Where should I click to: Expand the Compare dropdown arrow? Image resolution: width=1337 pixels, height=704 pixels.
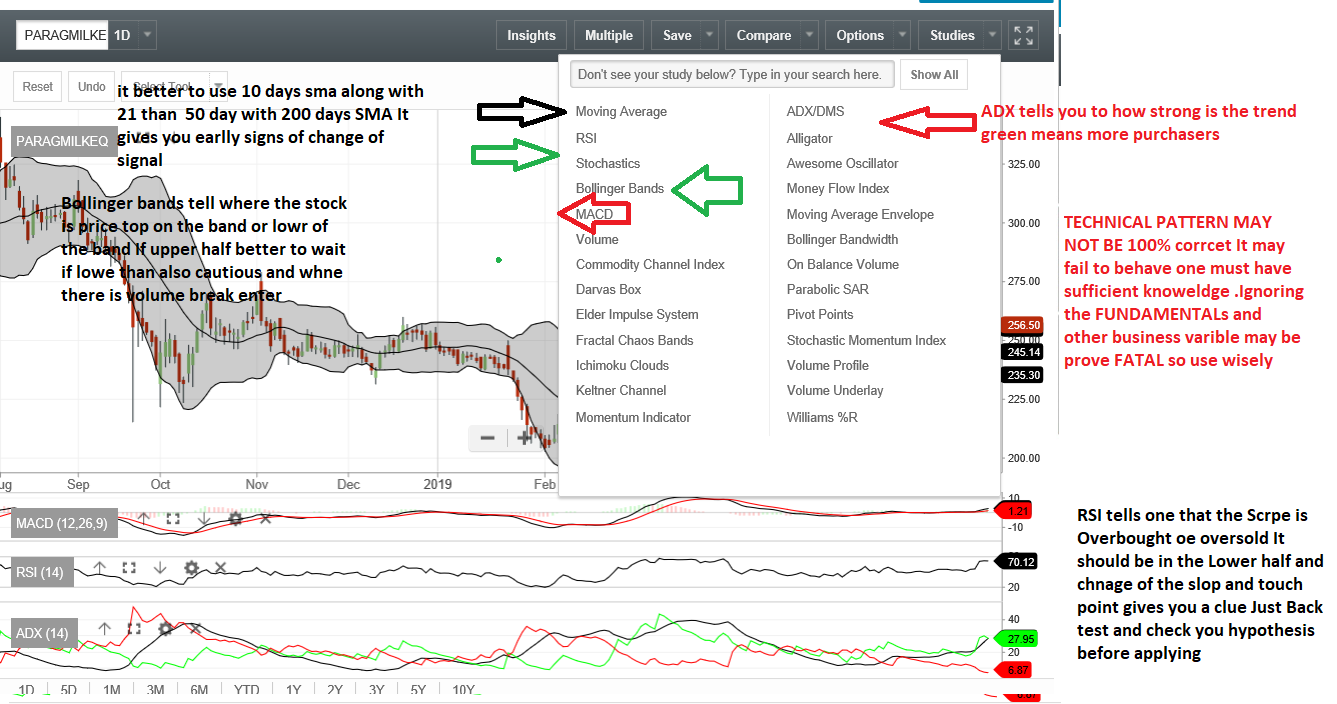(809, 35)
